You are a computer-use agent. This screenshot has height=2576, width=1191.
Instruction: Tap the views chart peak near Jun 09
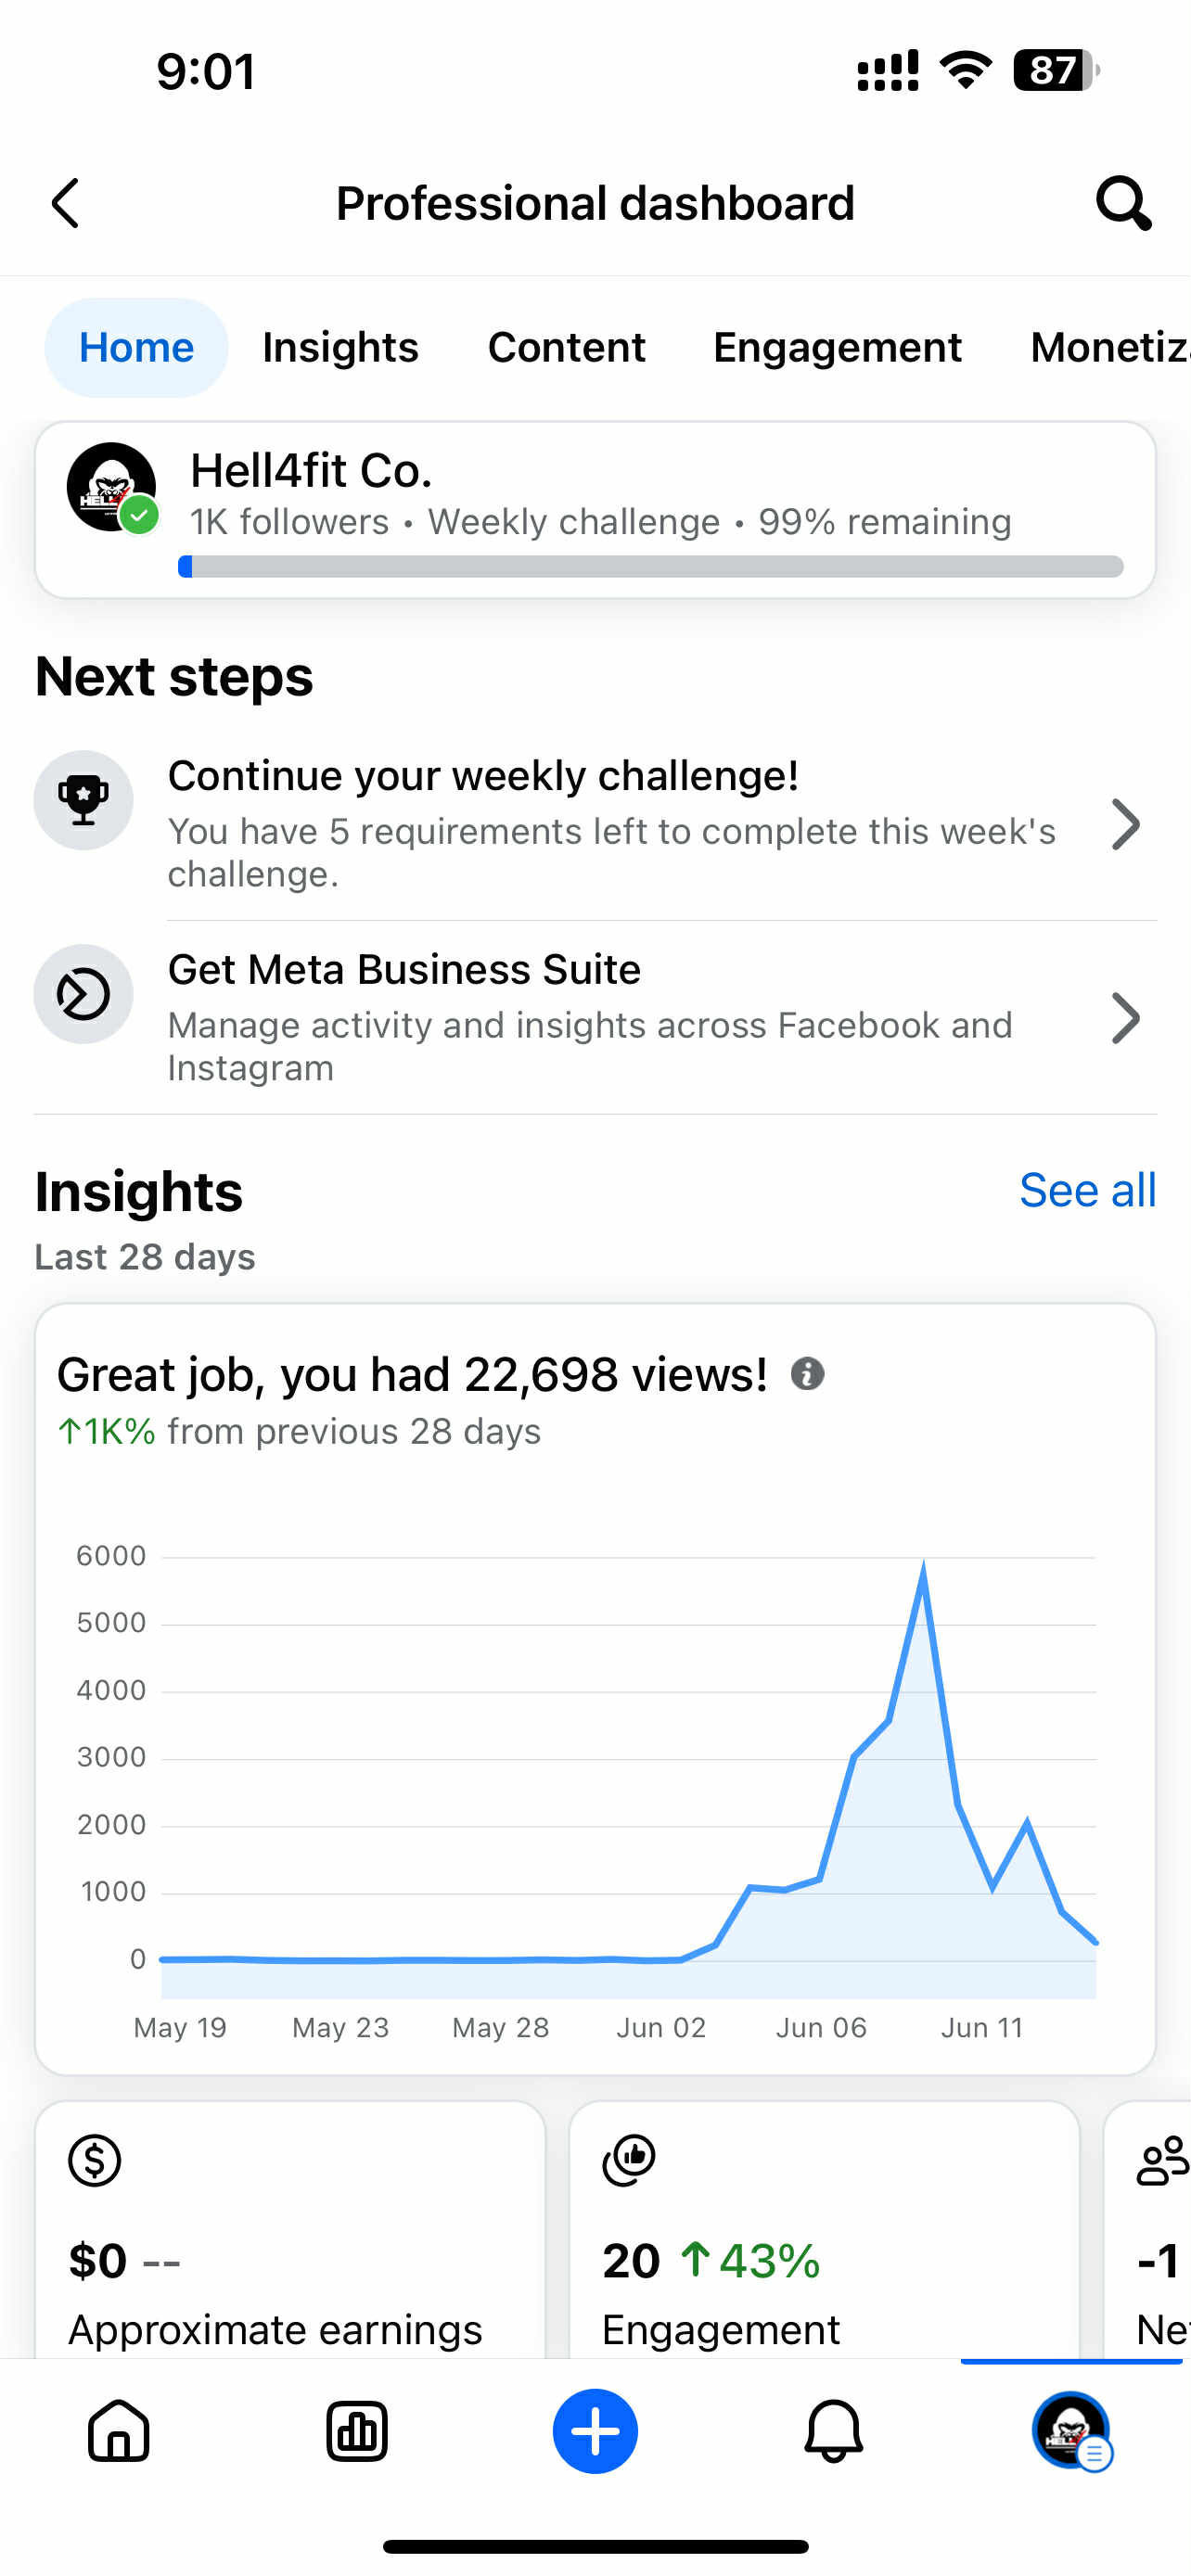point(922,1568)
